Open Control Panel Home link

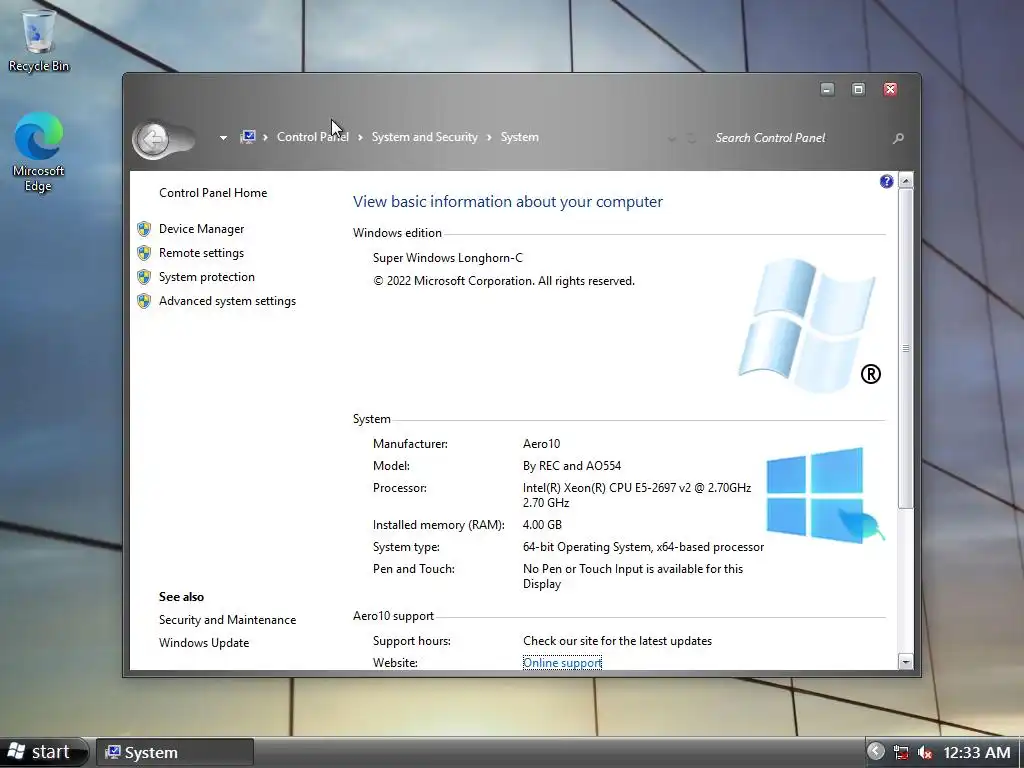tap(213, 193)
